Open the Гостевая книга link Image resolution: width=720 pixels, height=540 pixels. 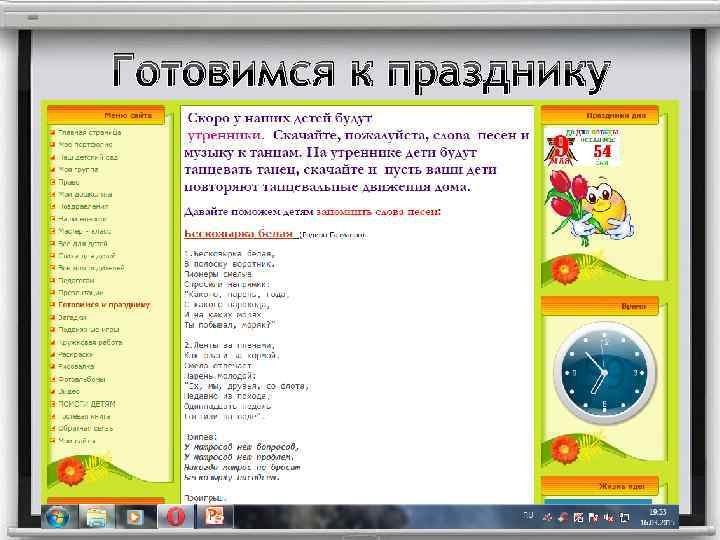[x=85, y=416]
